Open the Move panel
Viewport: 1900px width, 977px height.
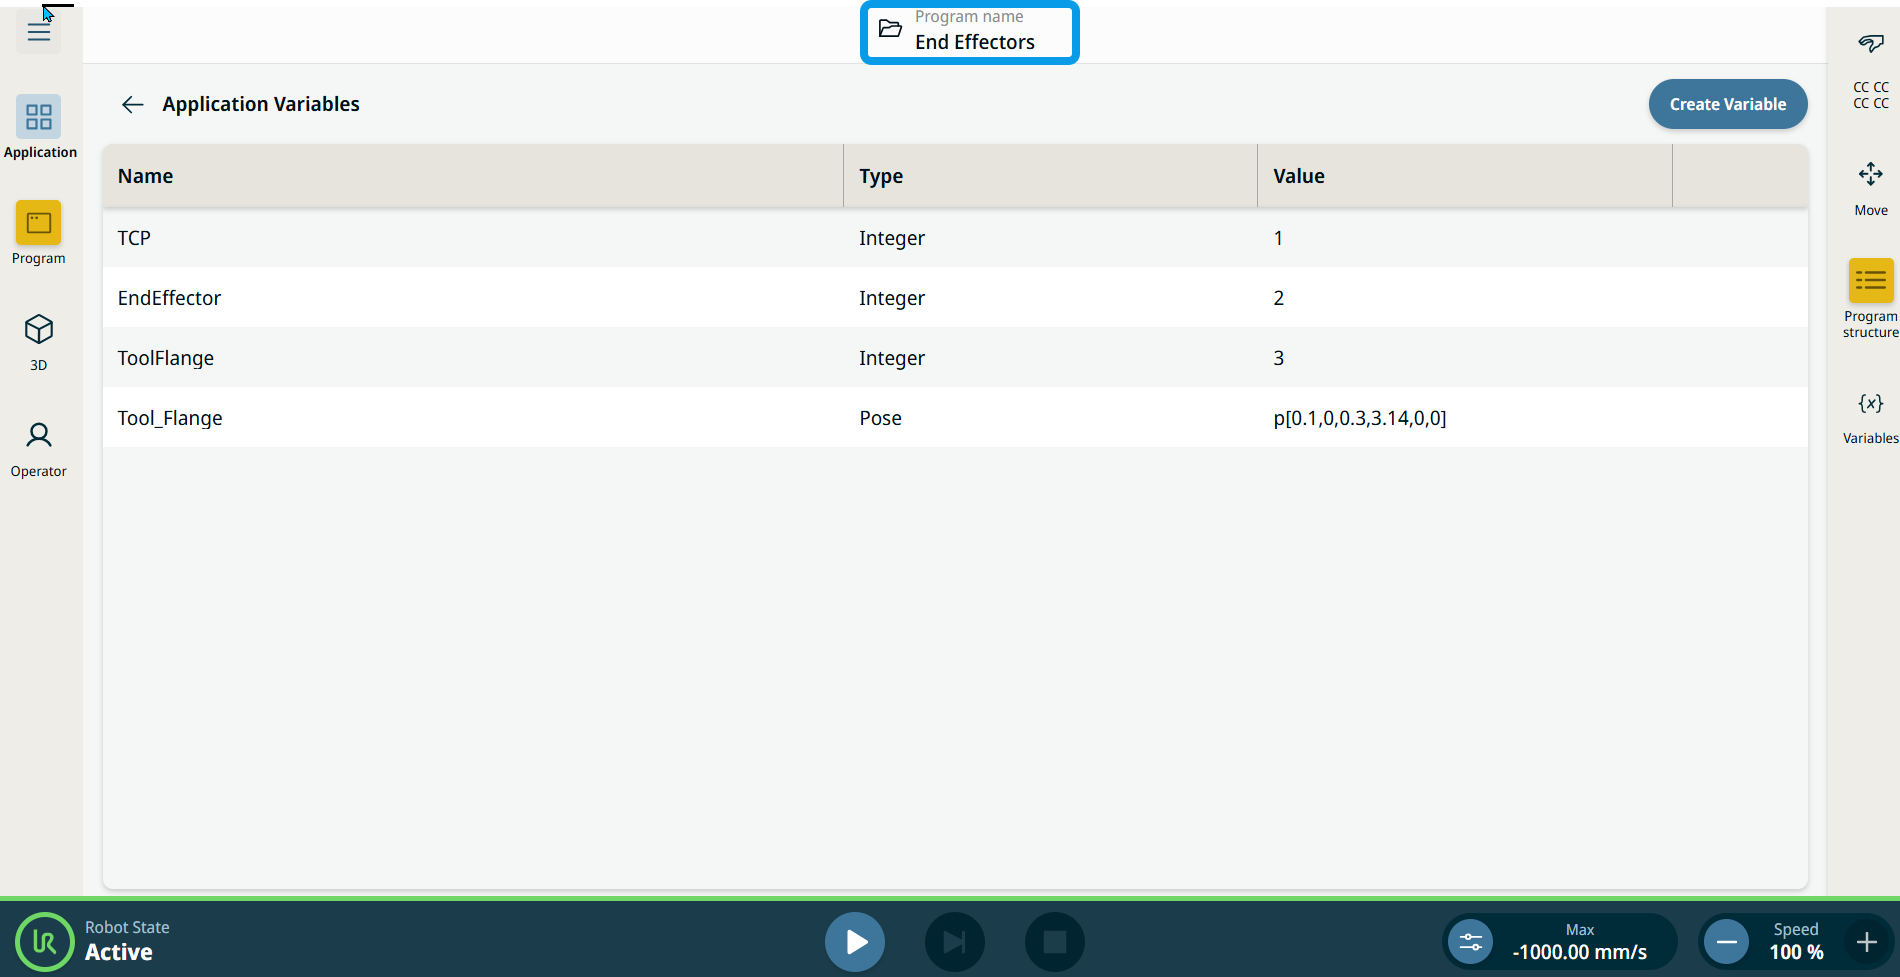tap(1870, 186)
